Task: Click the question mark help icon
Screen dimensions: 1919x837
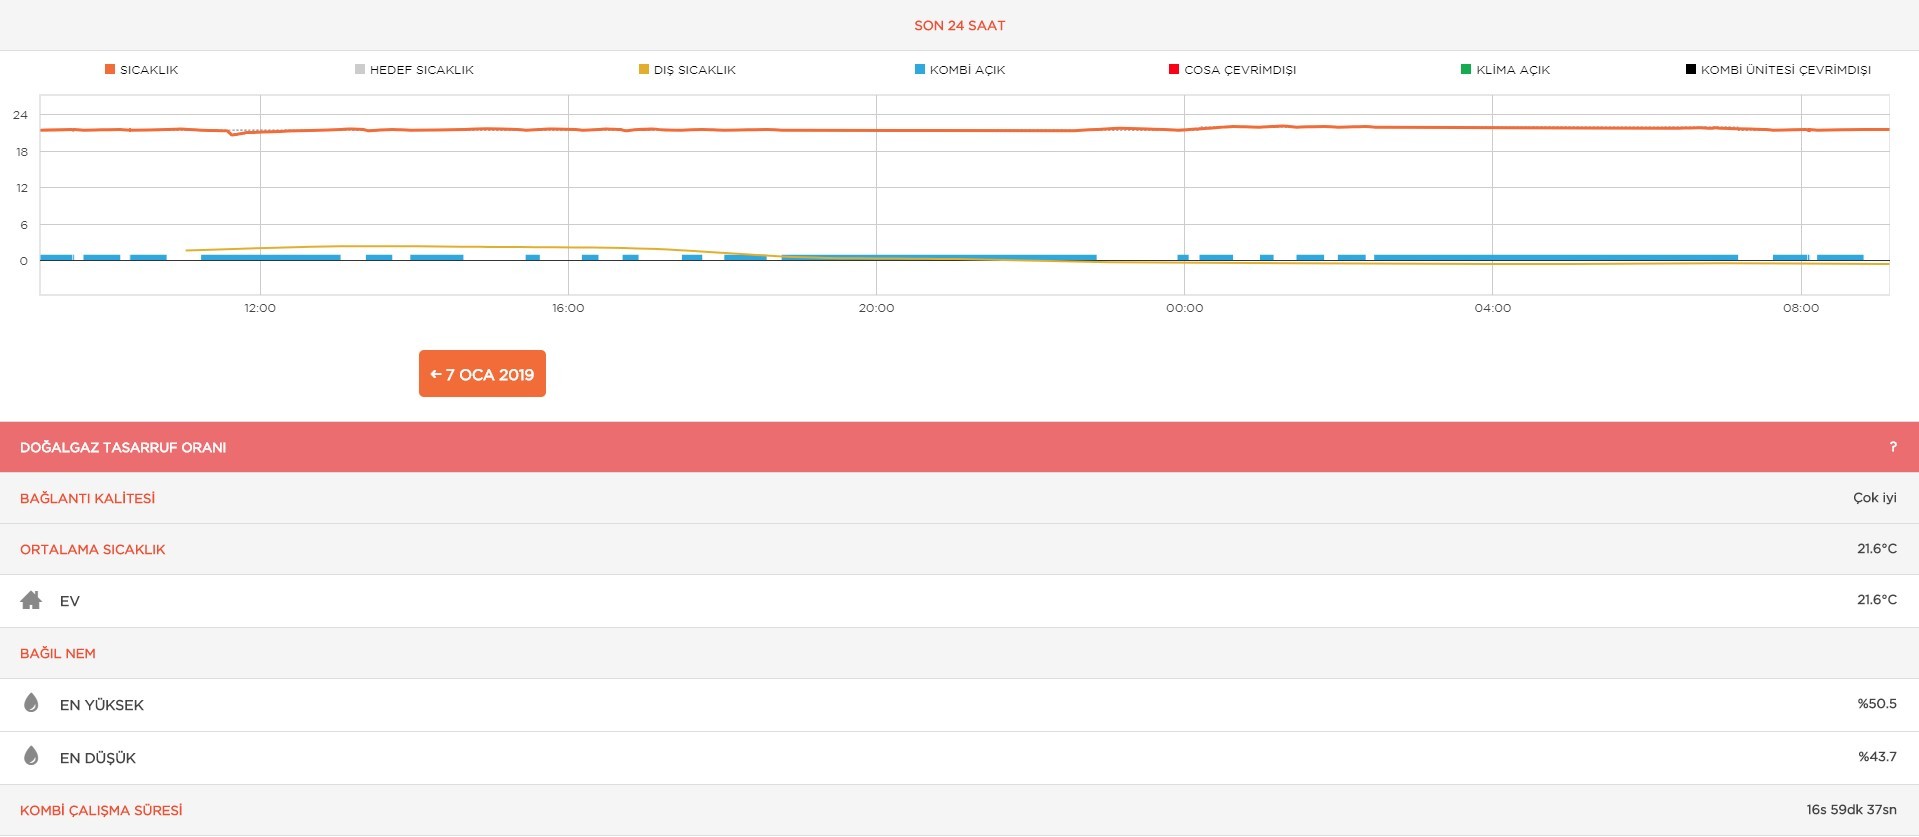Action: (x=1892, y=447)
